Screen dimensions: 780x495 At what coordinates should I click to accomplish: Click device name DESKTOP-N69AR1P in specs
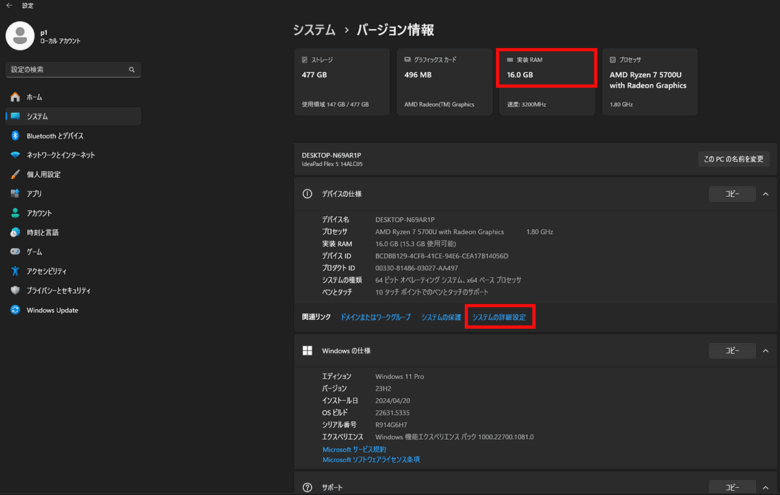point(405,219)
